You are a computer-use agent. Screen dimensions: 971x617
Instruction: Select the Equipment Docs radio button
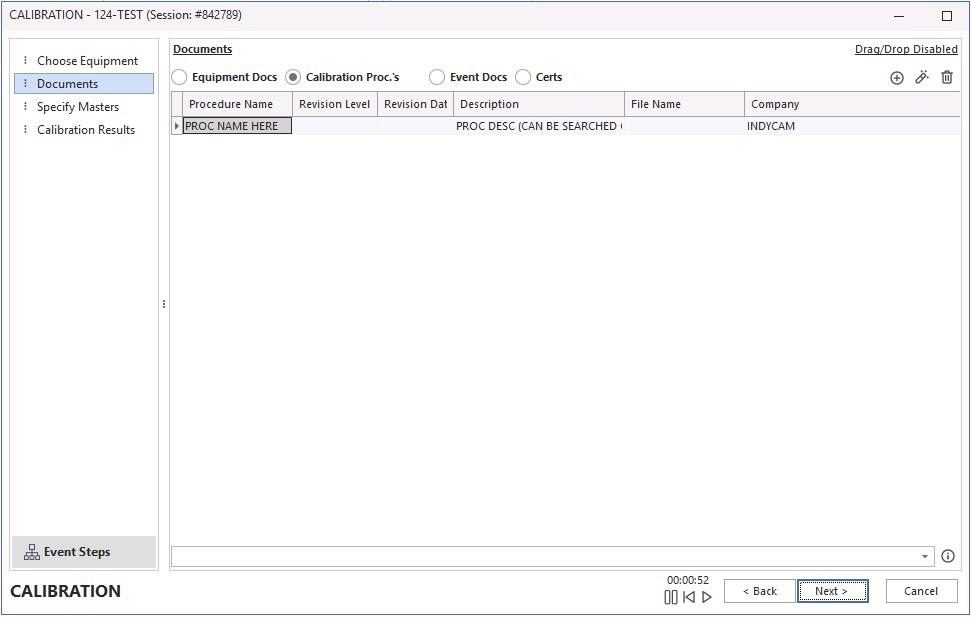pyautogui.click(x=180, y=77)
